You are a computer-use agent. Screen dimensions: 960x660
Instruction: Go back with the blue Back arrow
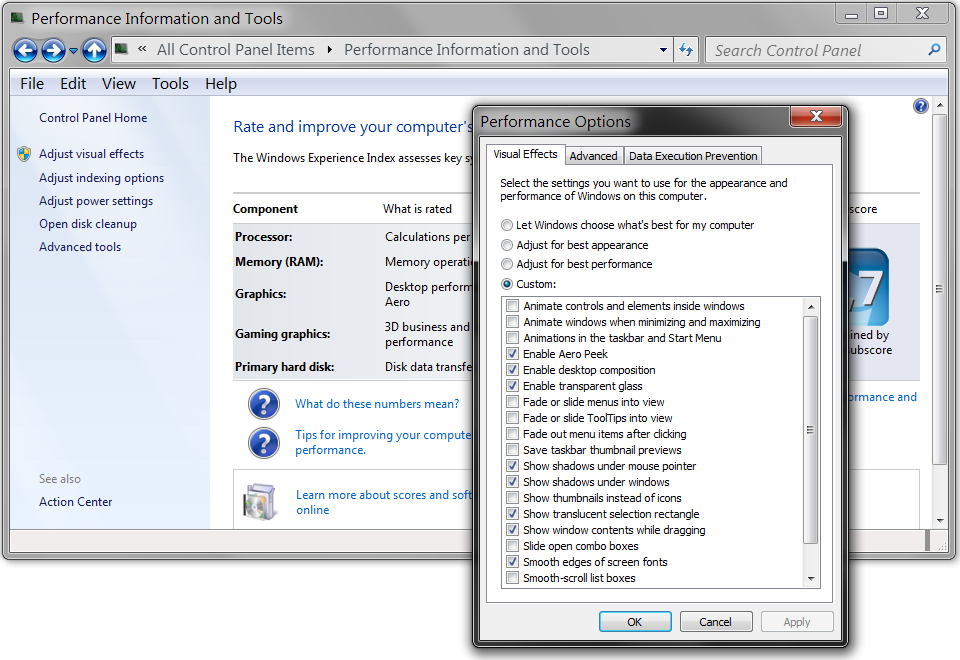click(25, 50)
